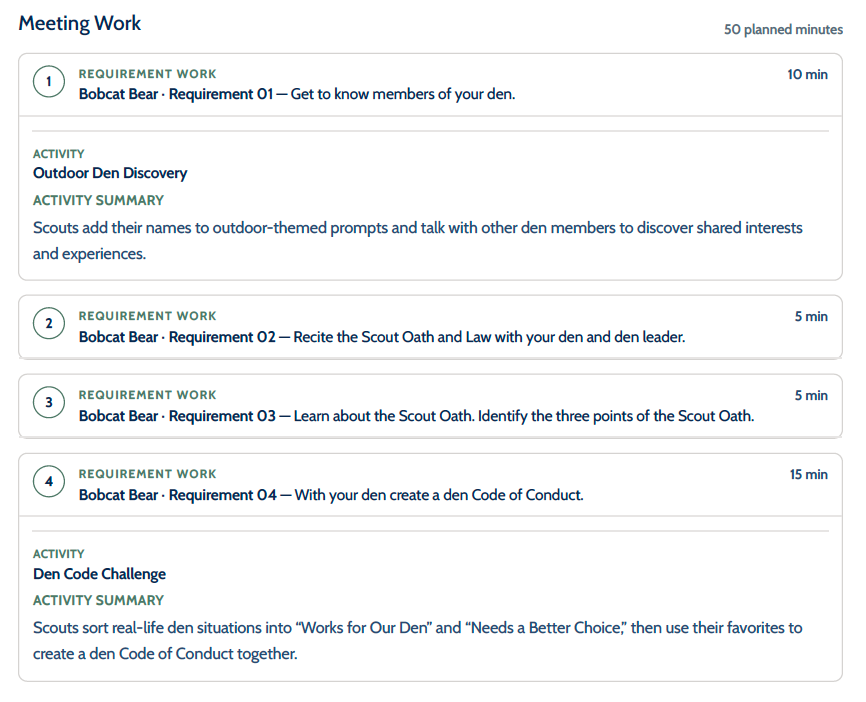Click the step 4 circle icon
The width and height of the screenshot is (866, 702).
(49, 481)
